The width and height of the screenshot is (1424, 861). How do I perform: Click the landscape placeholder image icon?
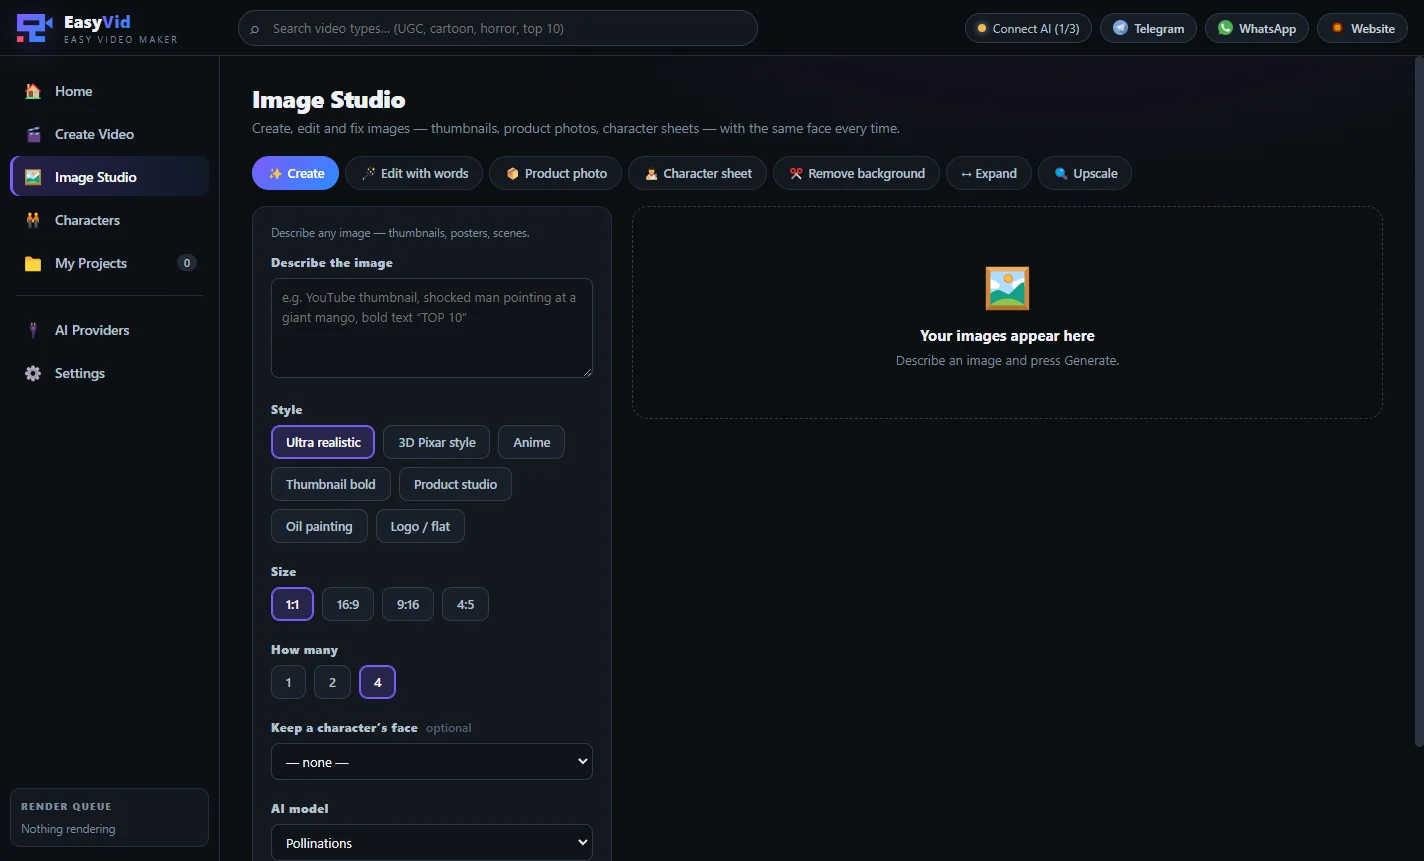click(1007, 288)
